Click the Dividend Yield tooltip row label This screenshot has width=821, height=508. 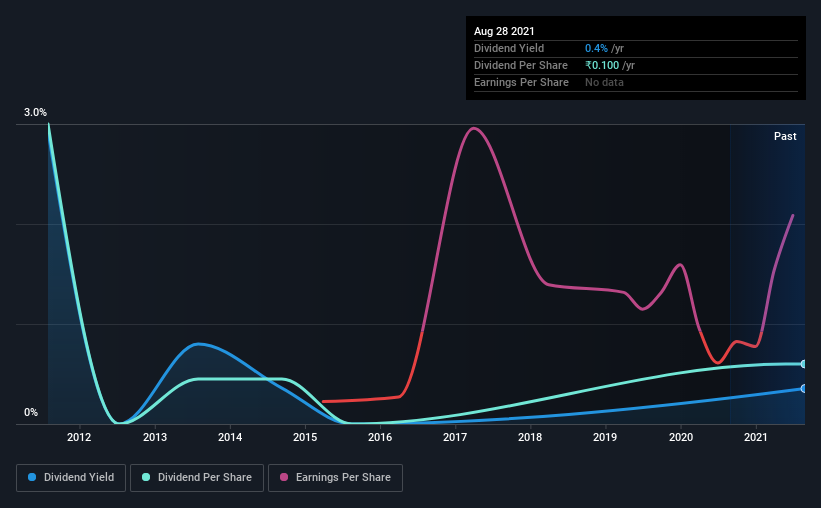point(509,48)
